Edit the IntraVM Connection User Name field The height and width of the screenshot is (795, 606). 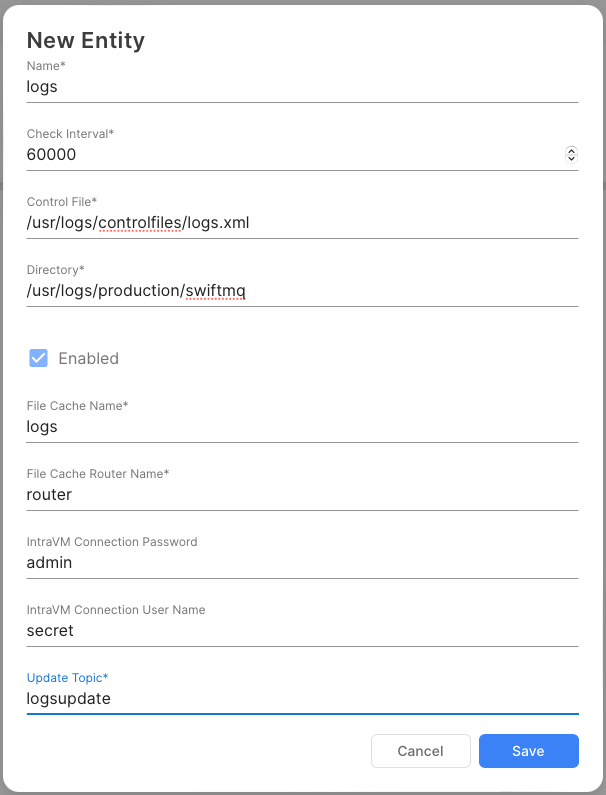[300, 630]
